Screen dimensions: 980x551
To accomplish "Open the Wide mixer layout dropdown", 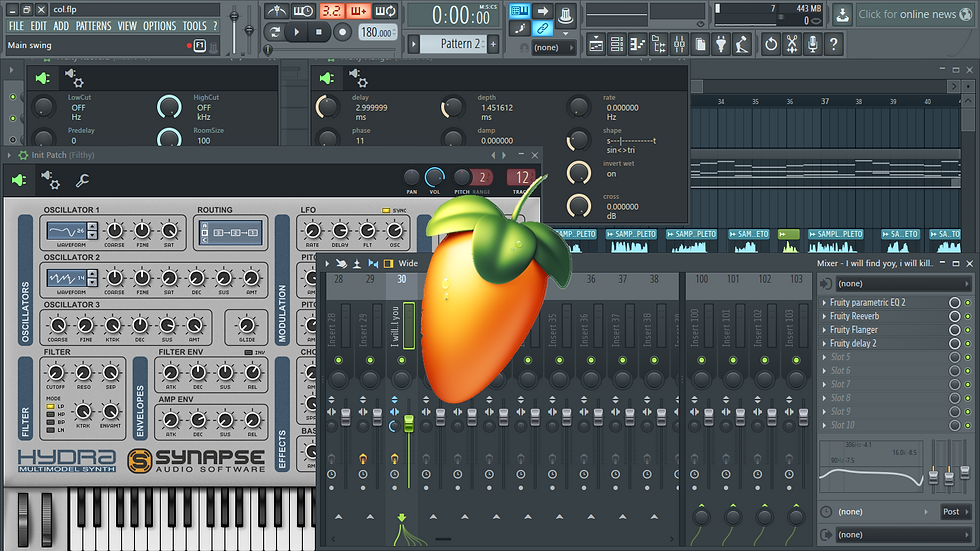I will (408, 264).
